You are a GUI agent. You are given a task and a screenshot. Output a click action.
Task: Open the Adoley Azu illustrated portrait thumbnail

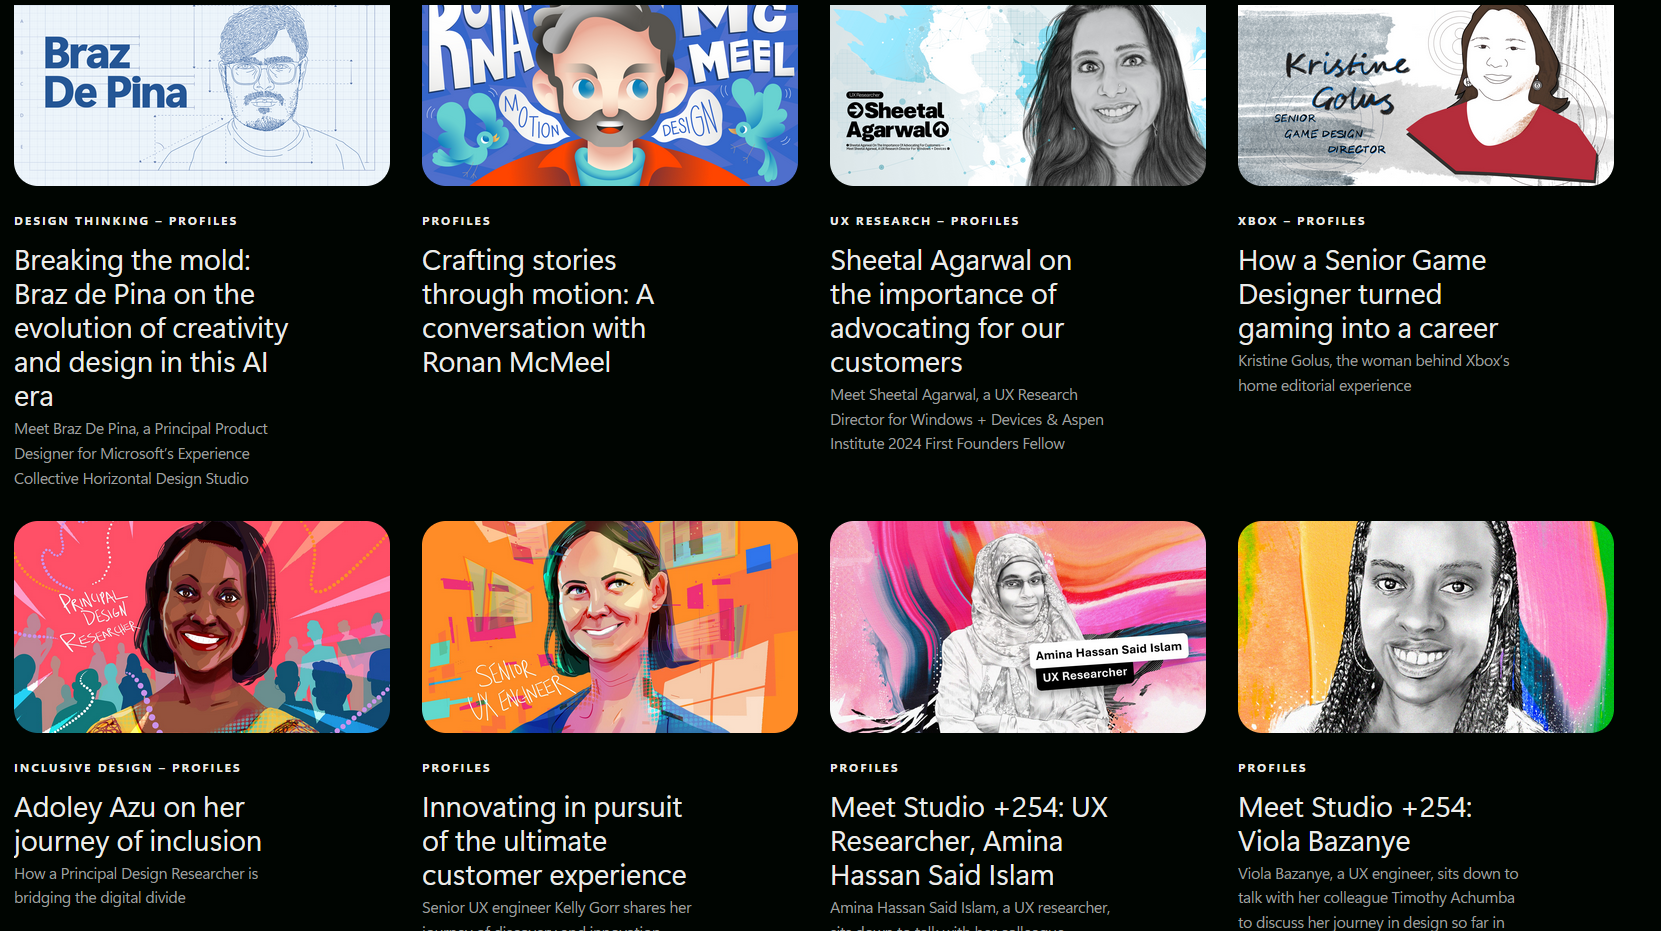(x=202, y=627)
